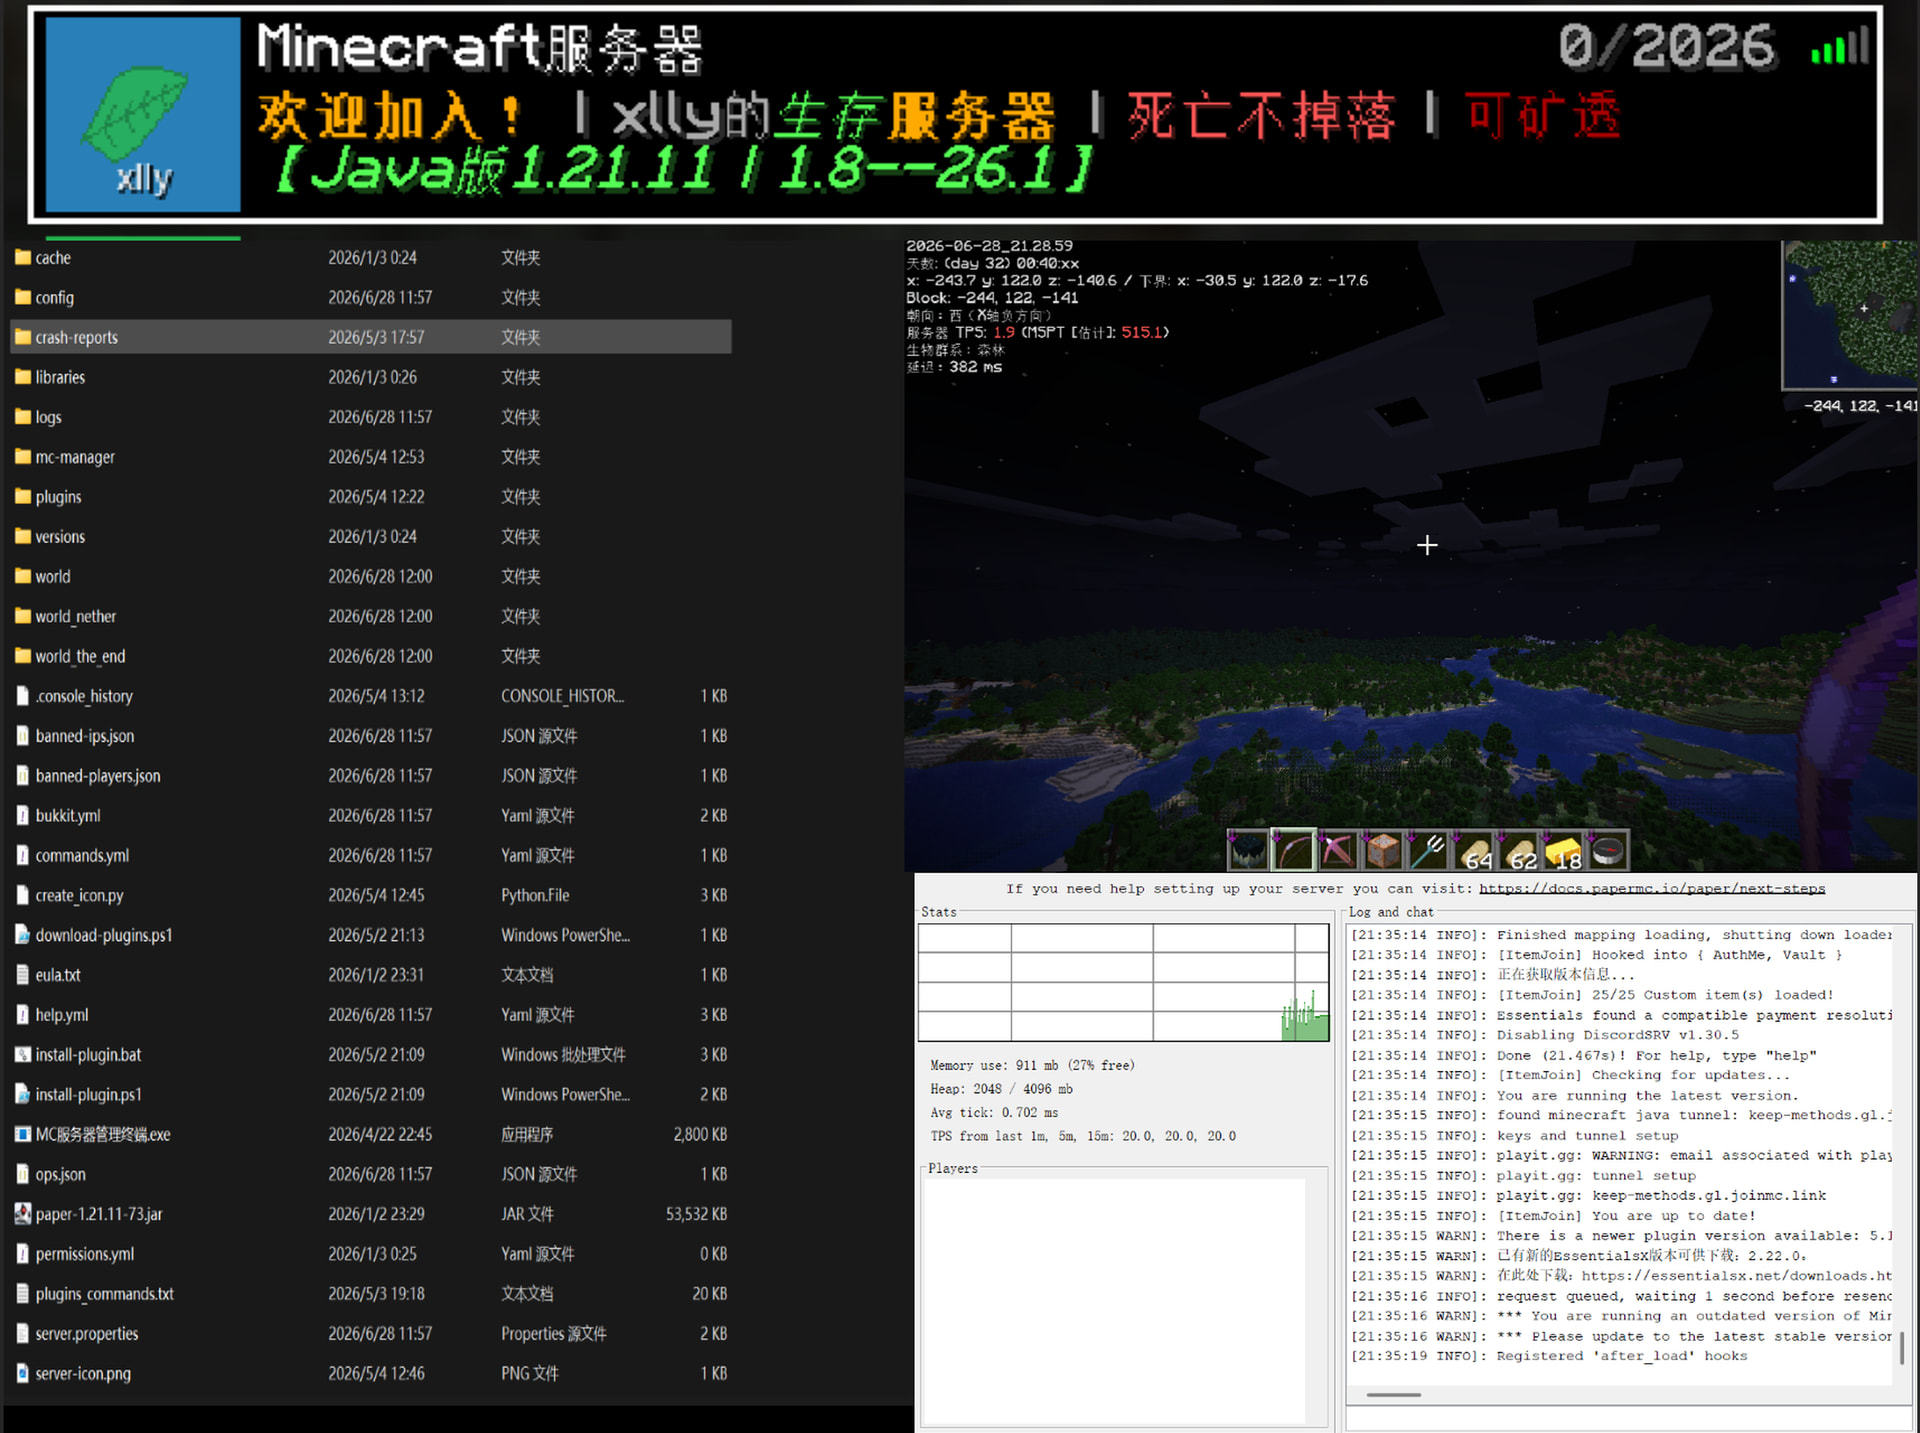Select the banned-ips.json file name
This screenshot has width=1920, height=1433.
pos(85,736)
